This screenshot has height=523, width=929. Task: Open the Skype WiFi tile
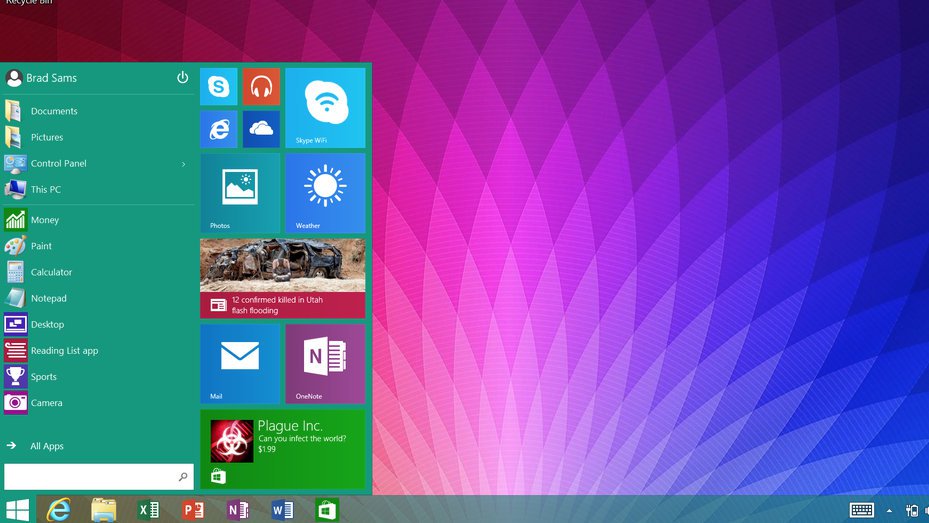pyautogui.click(x=325, y=108)
